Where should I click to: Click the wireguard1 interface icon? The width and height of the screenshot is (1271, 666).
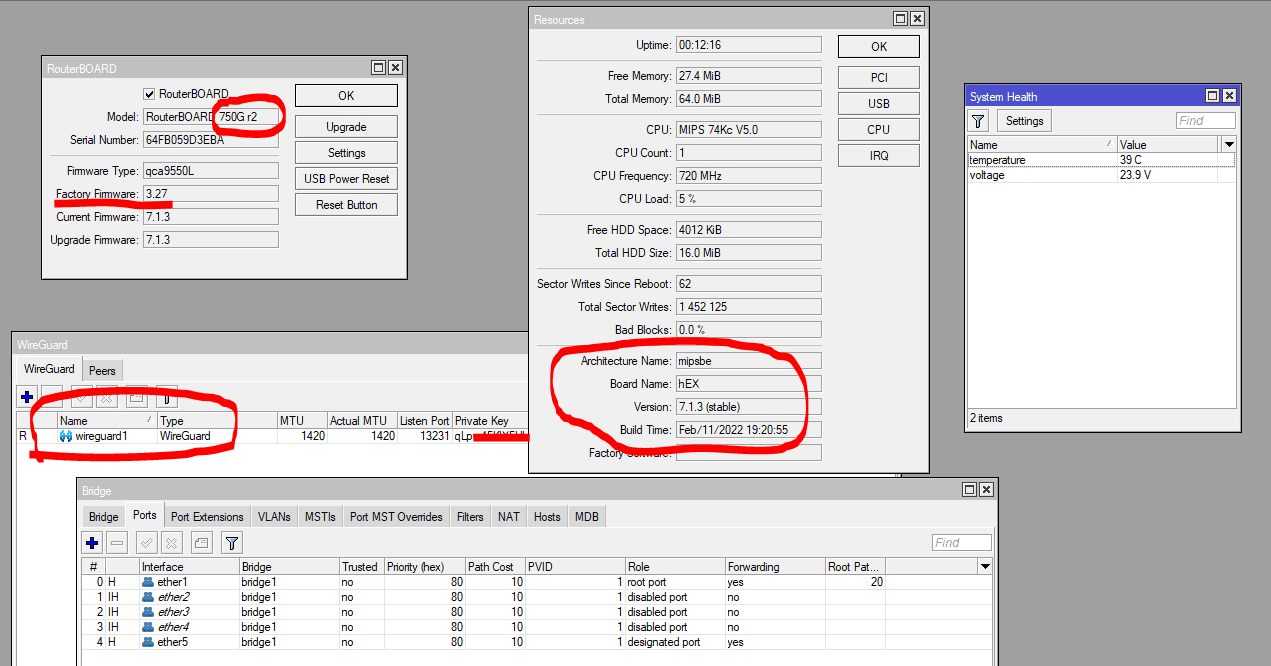coord(66,436)
